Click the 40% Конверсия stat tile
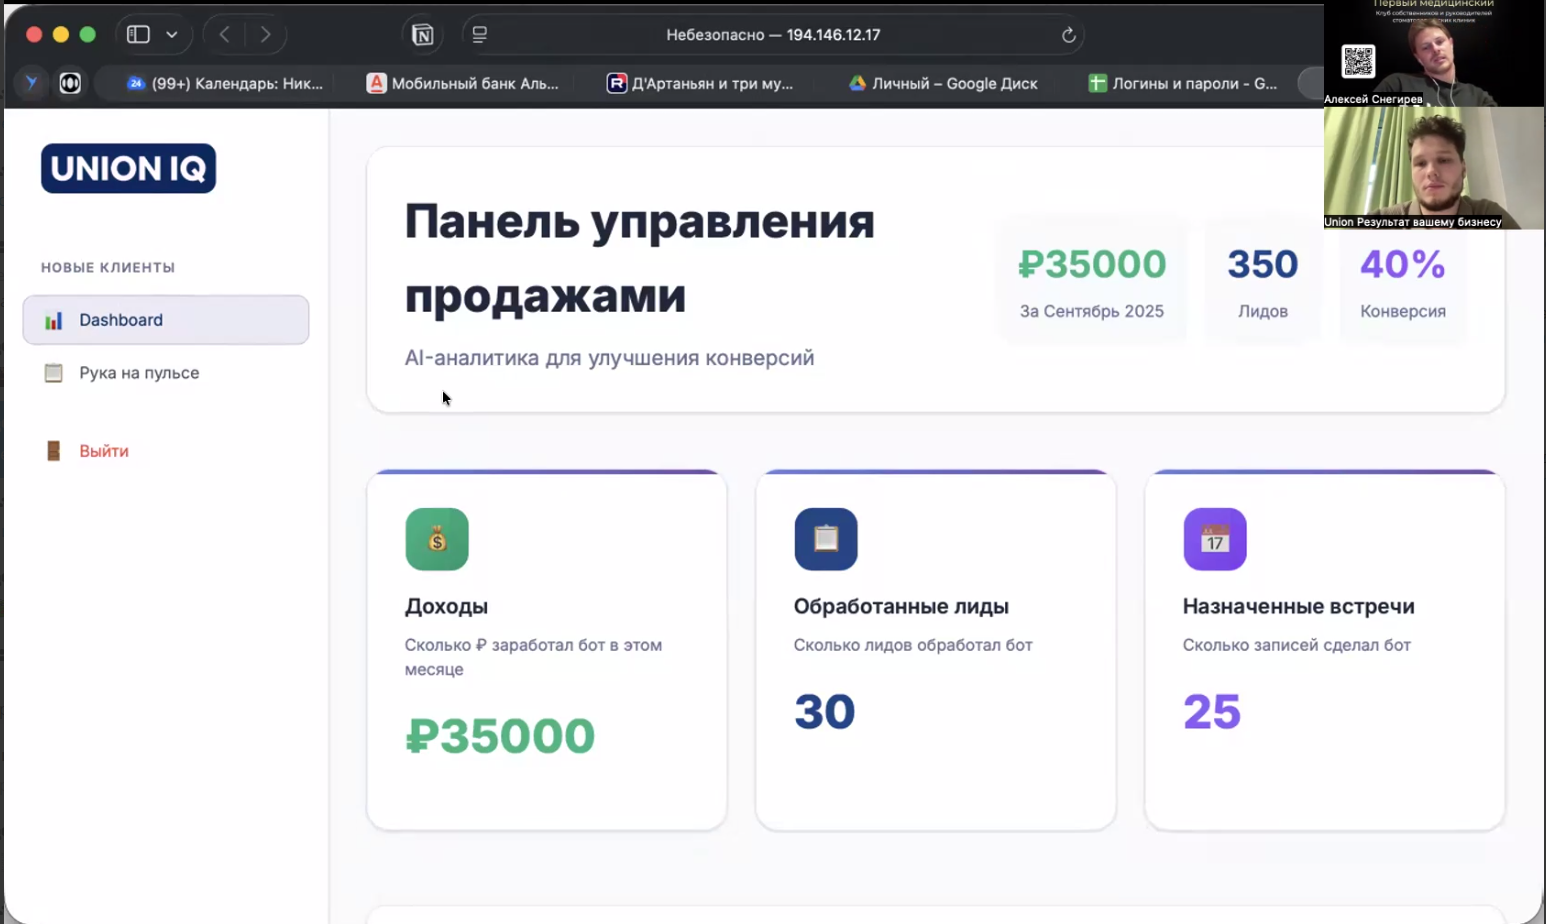The image size is (1546, 924). pos(1402,283)
